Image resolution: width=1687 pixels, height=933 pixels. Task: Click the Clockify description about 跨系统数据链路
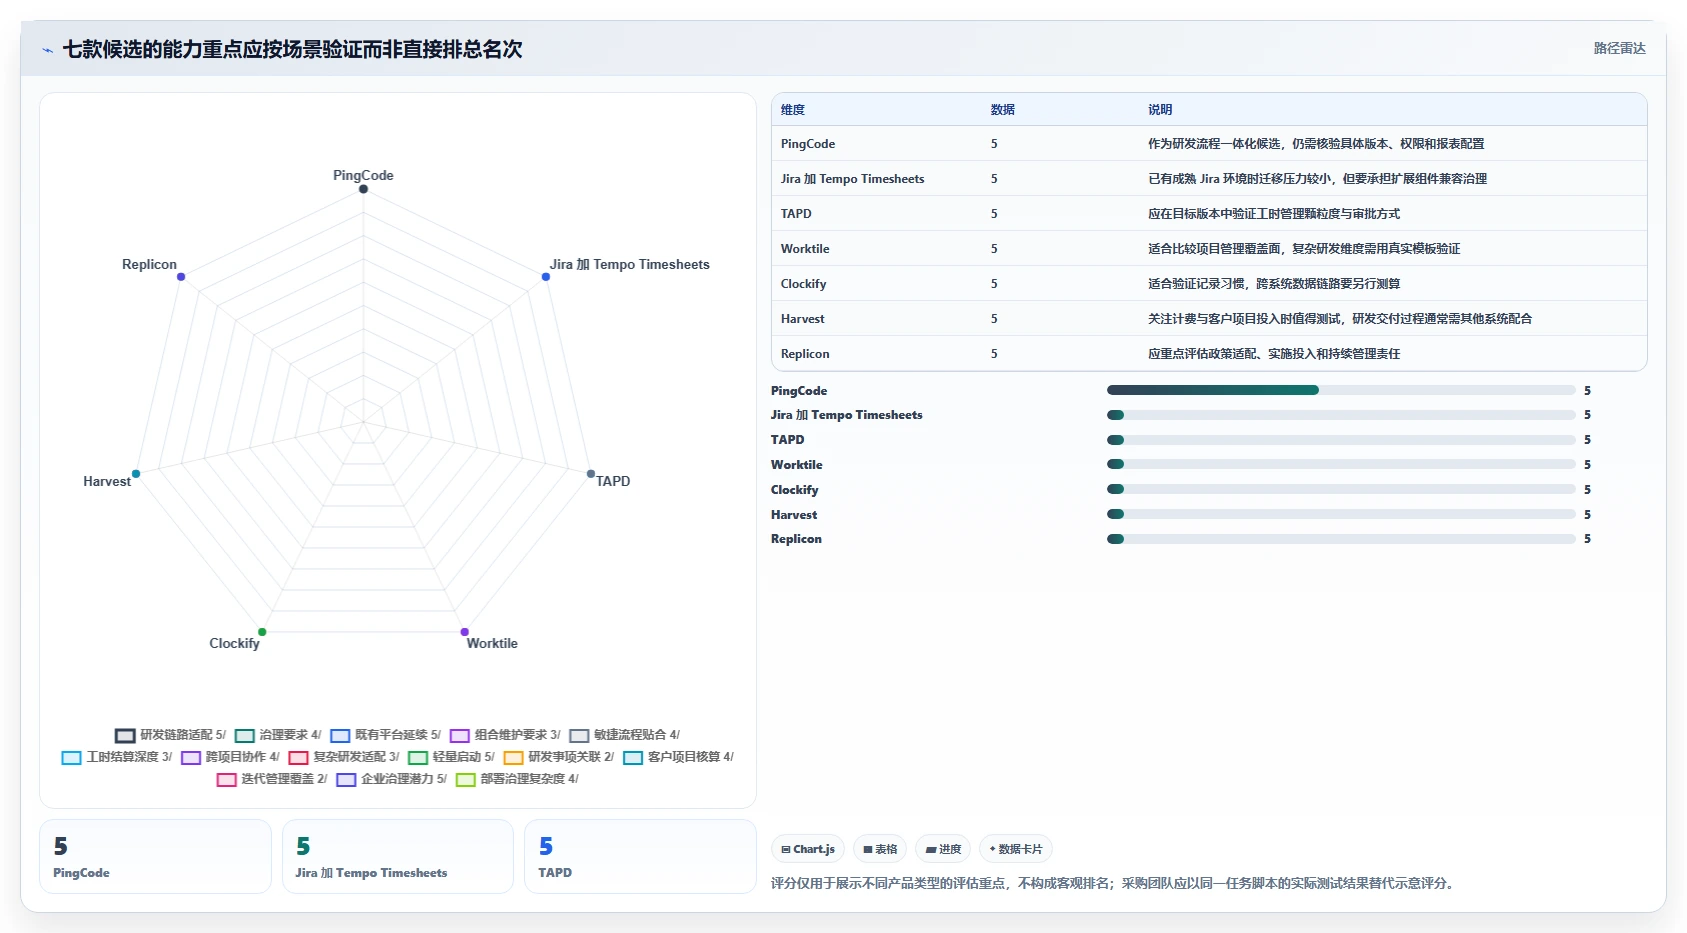[1274, 284]
